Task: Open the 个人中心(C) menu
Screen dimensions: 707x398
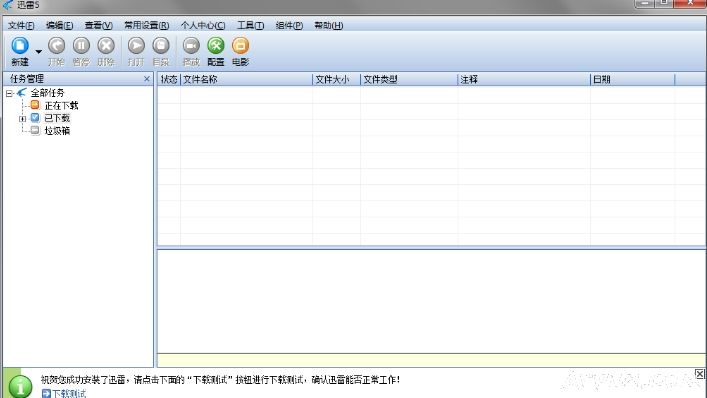Action: tap(203, 25)
